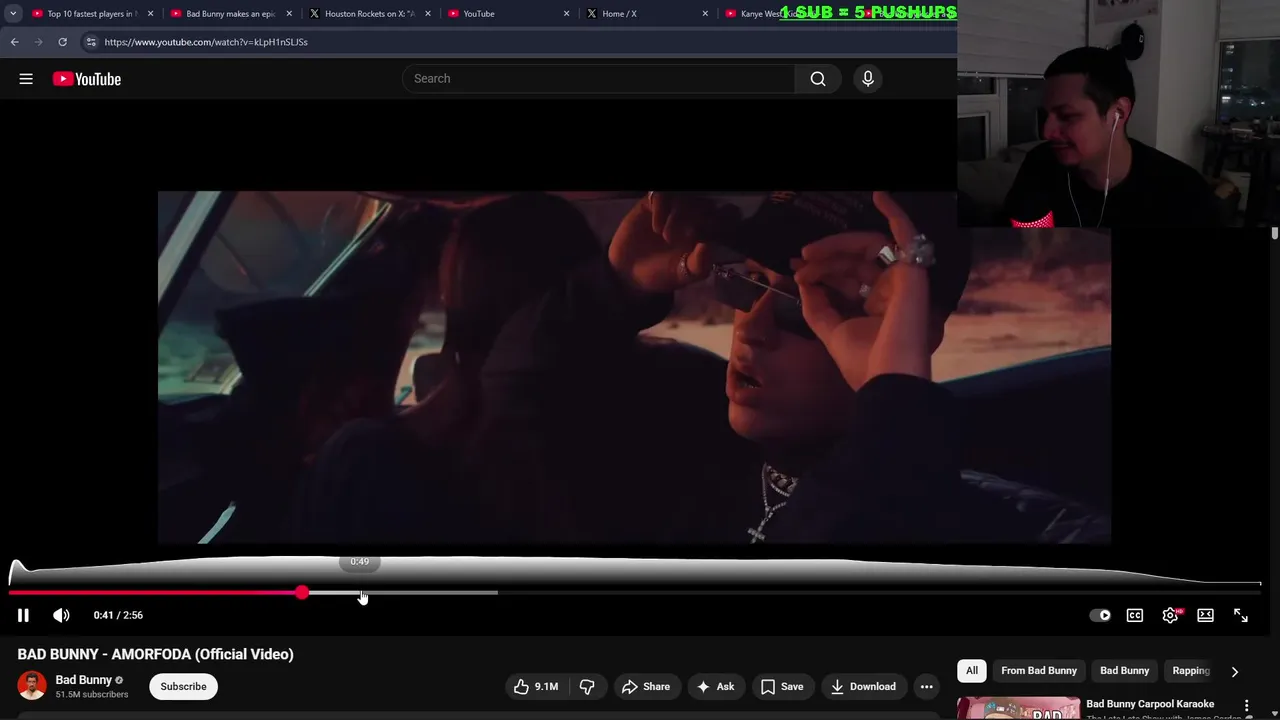Image resolution: width=1280 pixels, height=720 pixels.
Task: Enter full screen mode
Action: [x=1240, y=615]
